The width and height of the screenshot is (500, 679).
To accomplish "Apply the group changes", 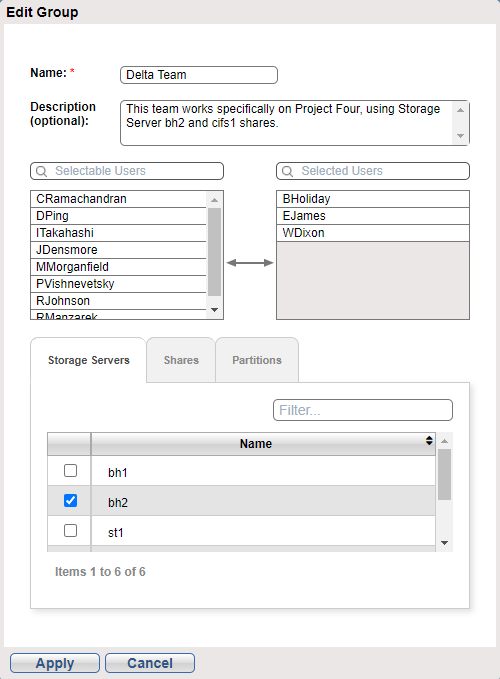I will [55, 663].
